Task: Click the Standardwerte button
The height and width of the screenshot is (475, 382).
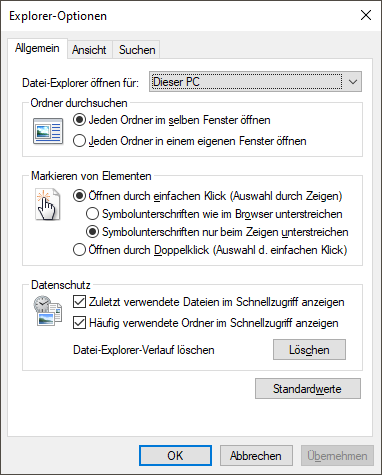Action: 308,389
